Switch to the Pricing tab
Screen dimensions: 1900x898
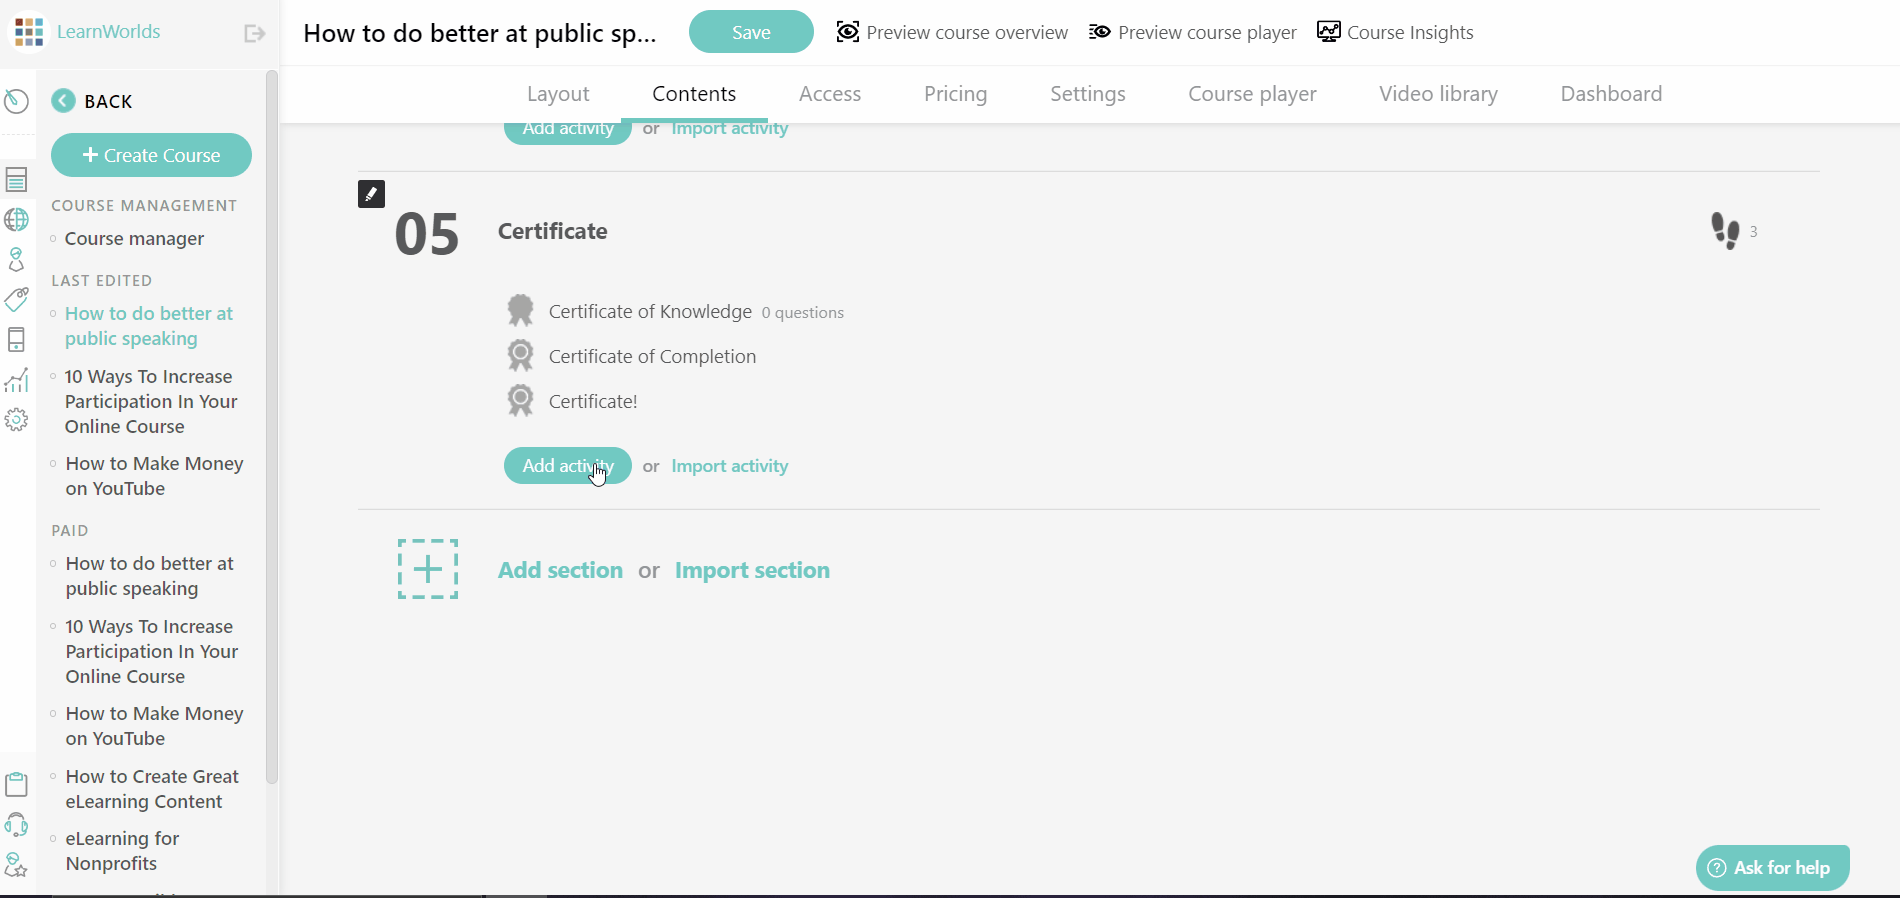click(955, 94)
